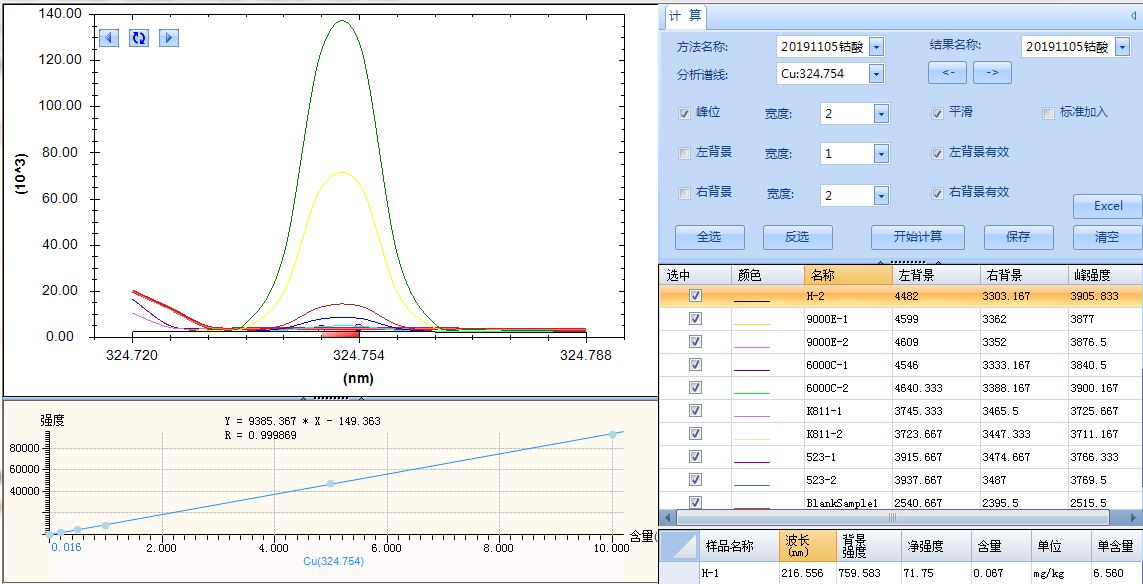The image size is (1143, 584).
Task: Sort by the 名称 column header
Action: (847, 275)
